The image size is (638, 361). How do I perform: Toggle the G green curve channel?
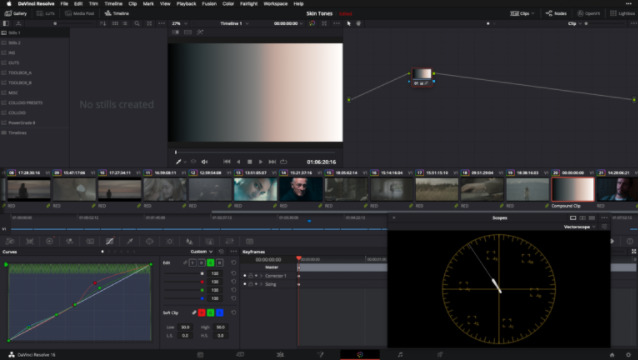(210, 263)
